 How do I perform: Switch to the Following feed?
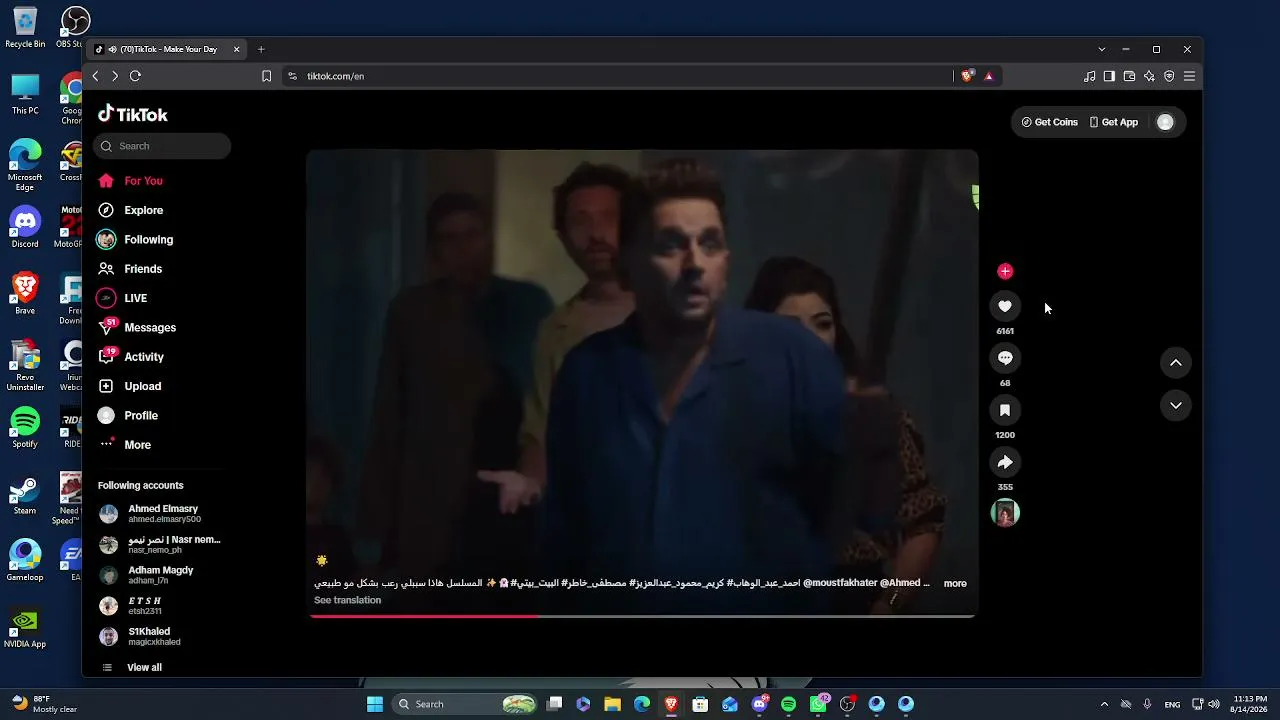(x=135, y=240)
